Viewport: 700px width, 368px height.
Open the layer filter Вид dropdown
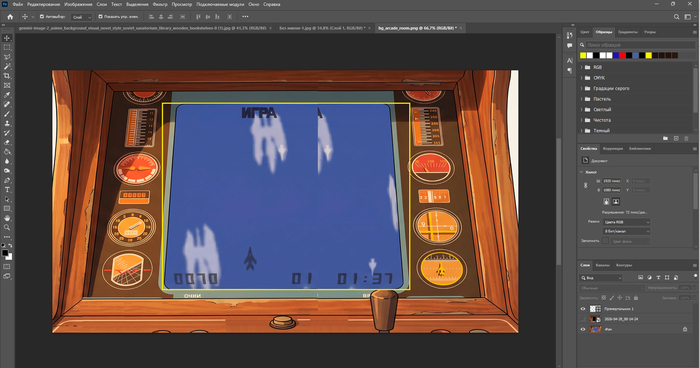tap(601, 278)
